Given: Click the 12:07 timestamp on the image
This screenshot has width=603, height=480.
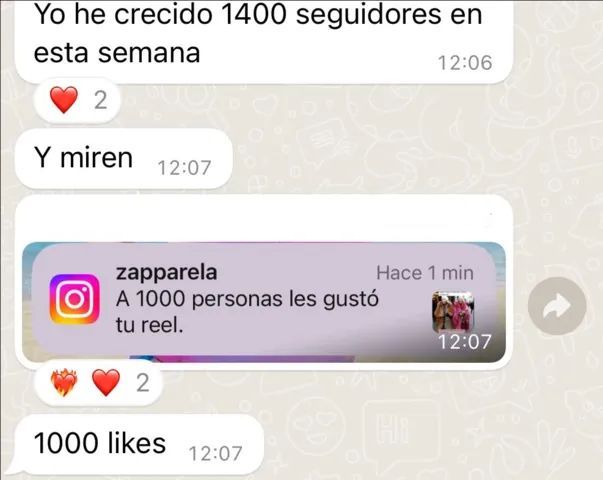Looking at the screenshot, I should [x=465, y=342].
